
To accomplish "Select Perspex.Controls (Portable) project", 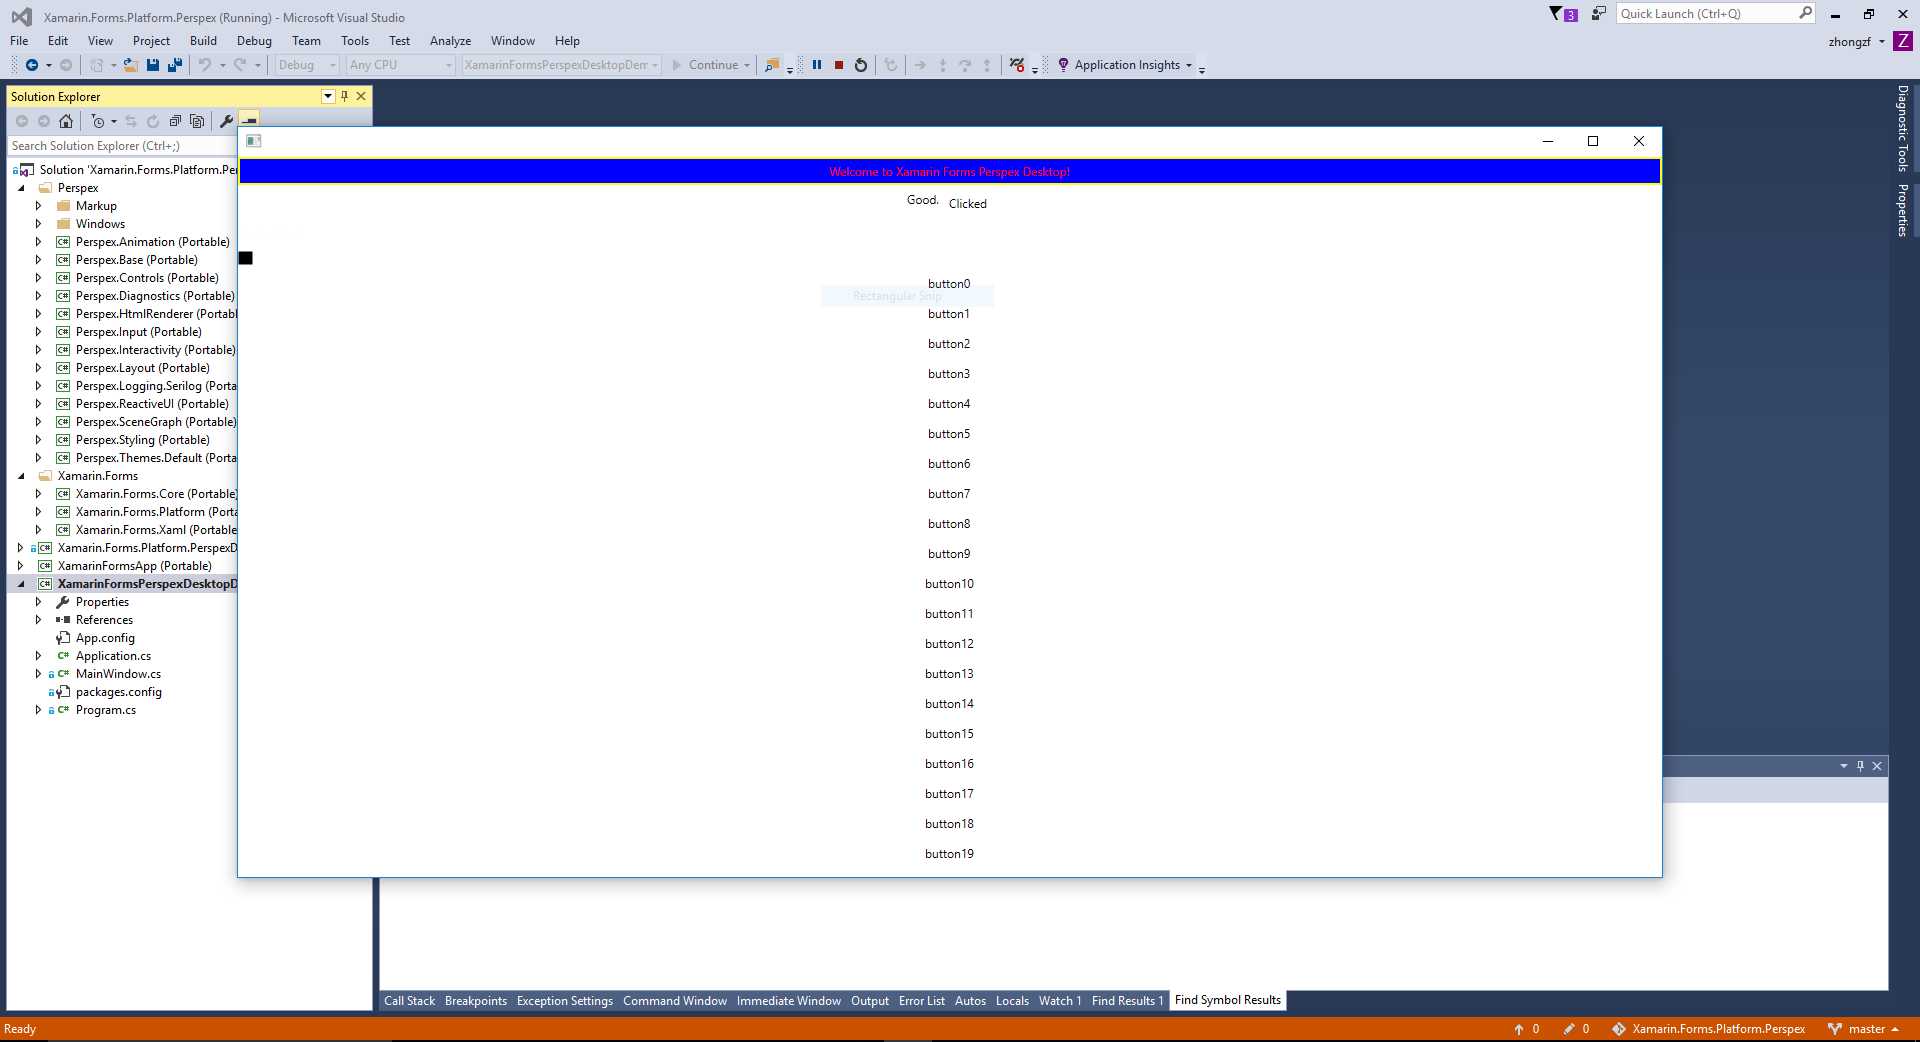I will [x=147, y=278].
